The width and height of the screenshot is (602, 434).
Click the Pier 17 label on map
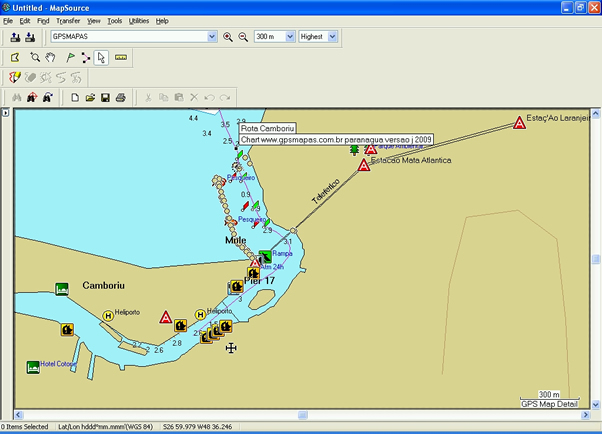pyautogui.click(x=260, y=280)
